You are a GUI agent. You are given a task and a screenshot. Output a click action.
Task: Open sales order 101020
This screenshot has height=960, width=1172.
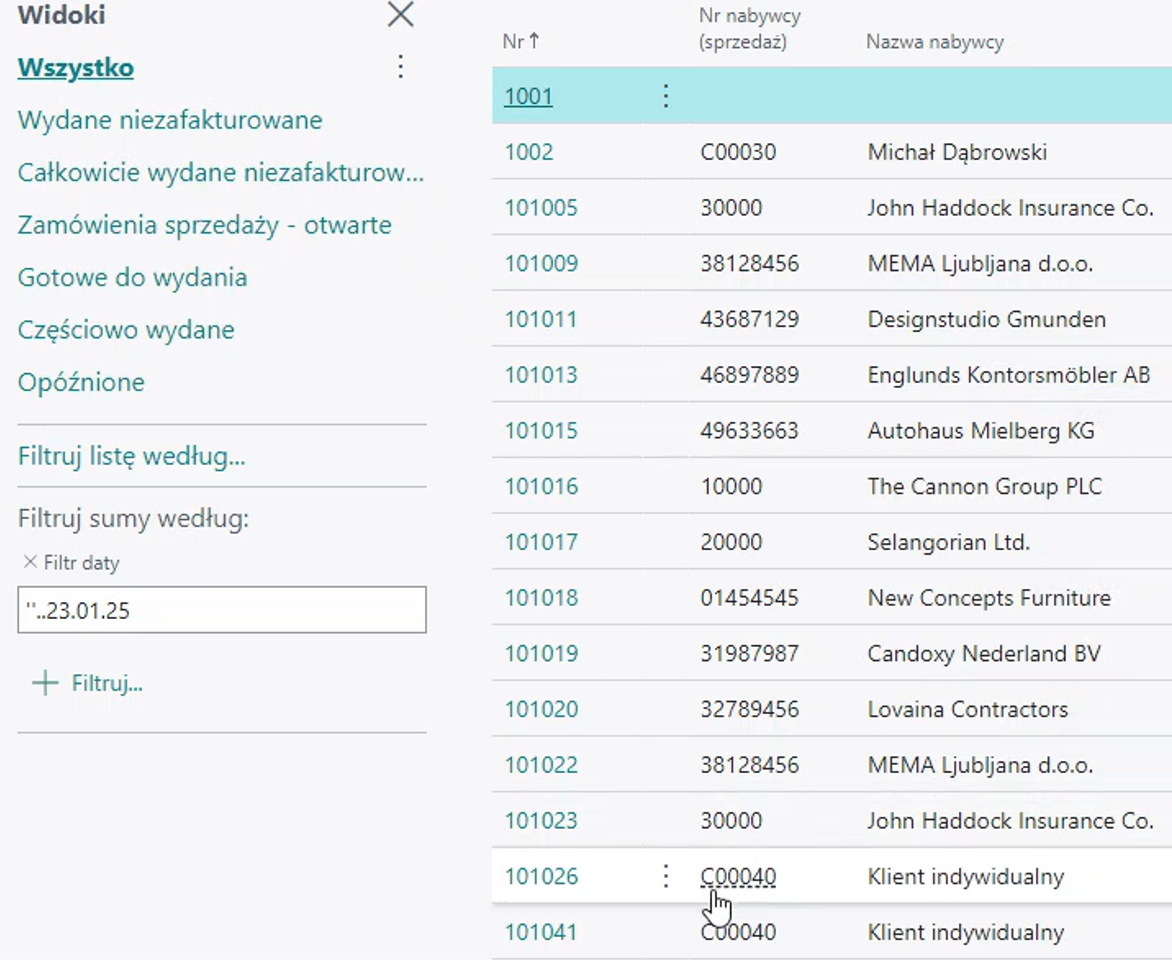[x=541, y=709]
